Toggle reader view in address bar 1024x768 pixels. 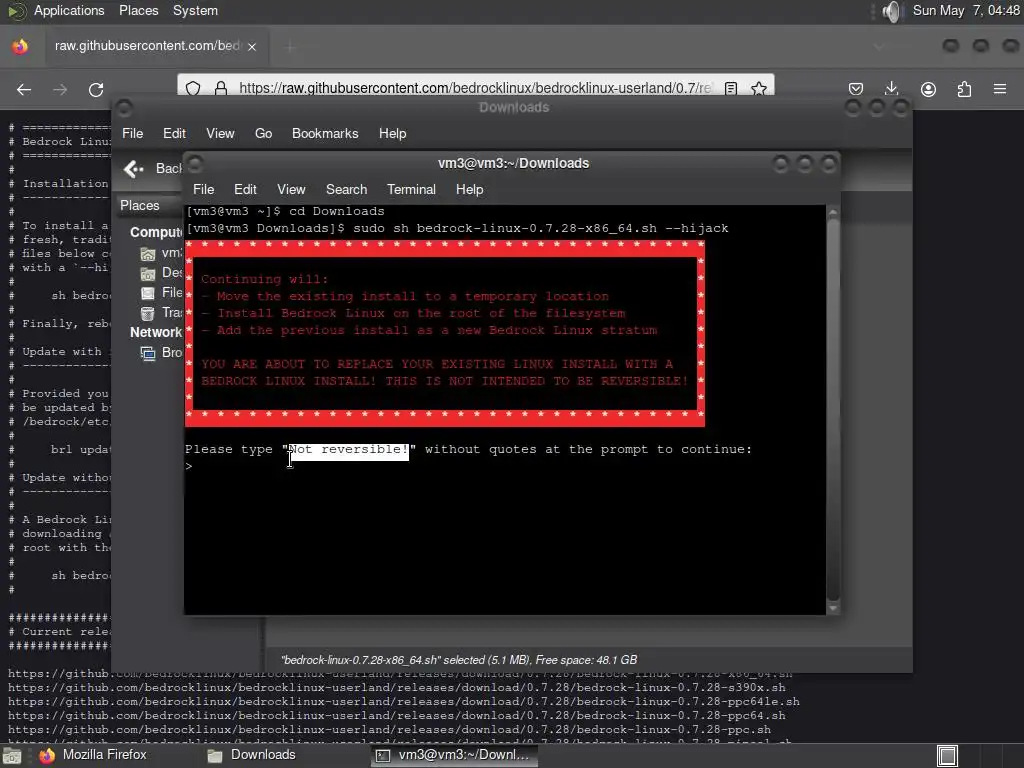click(x=731, y=88)
